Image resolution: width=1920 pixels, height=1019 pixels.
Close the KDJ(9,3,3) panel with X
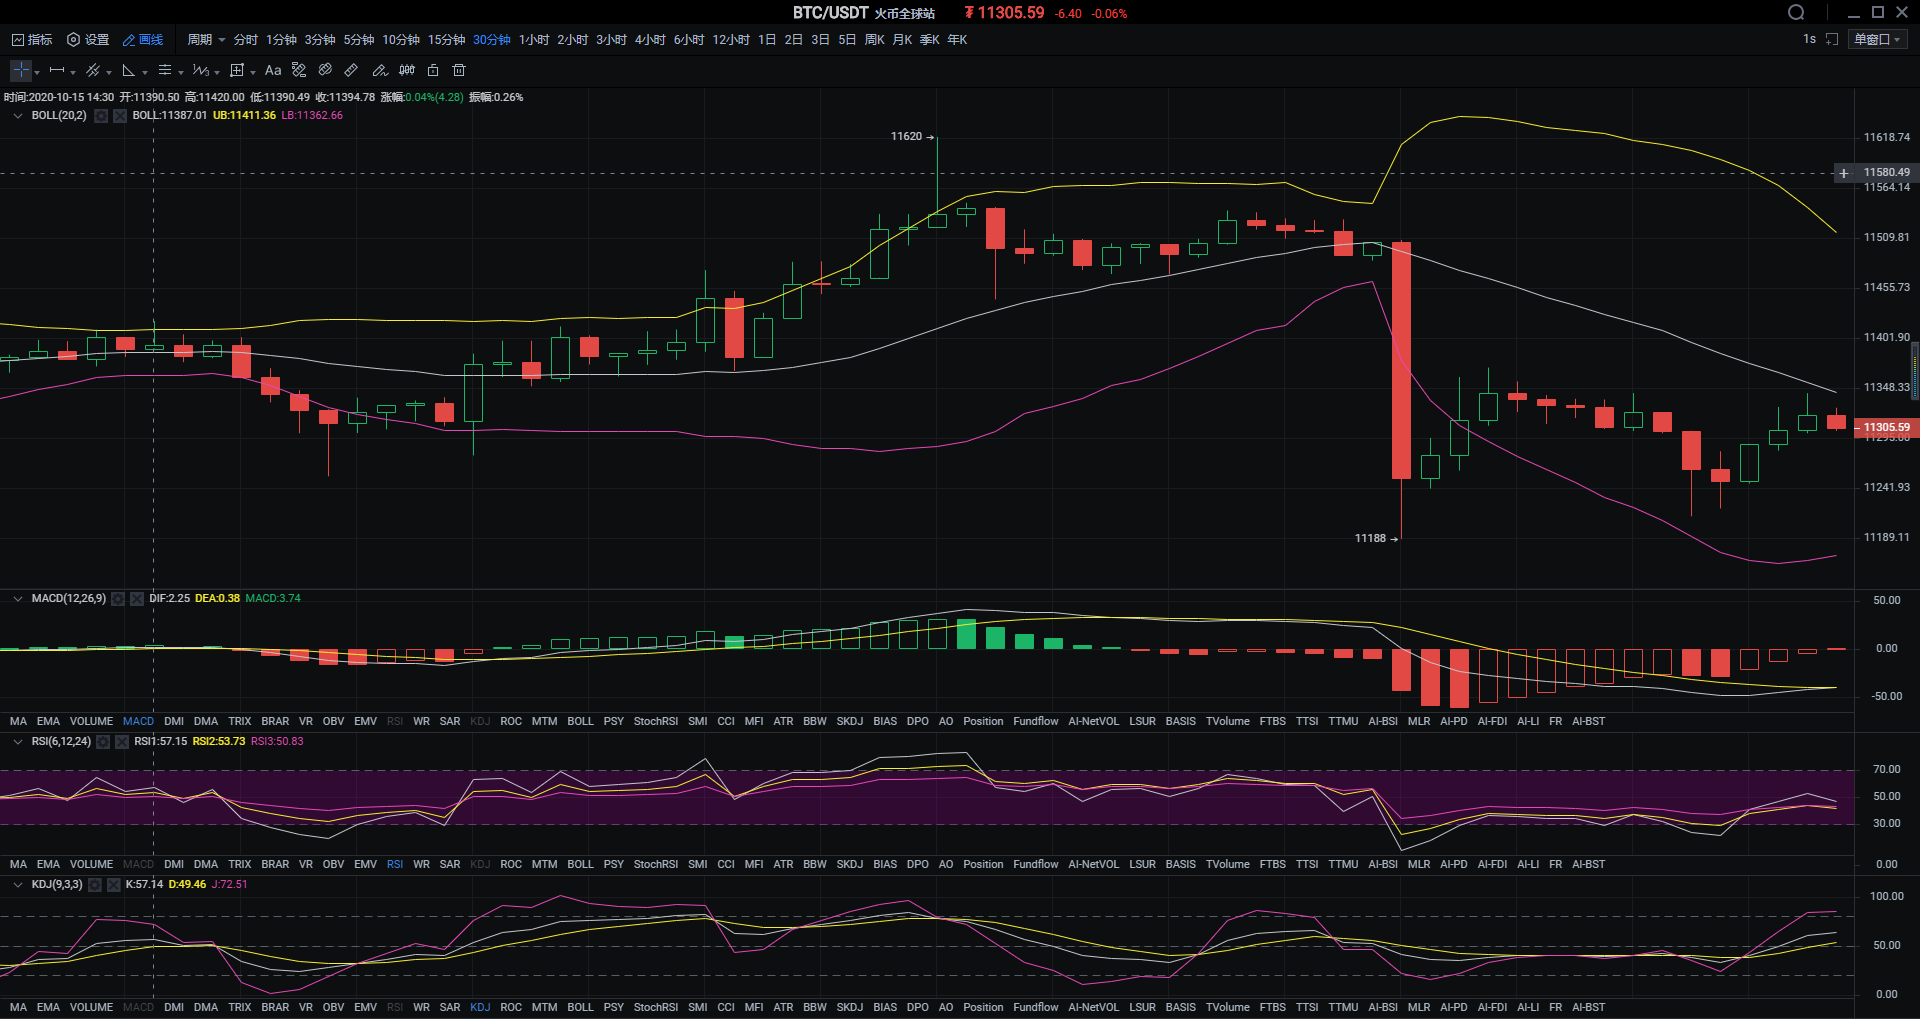114,885
